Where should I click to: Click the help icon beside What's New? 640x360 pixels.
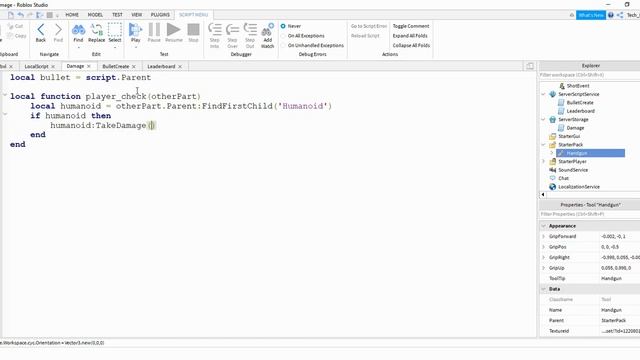(x=611, y=15)
